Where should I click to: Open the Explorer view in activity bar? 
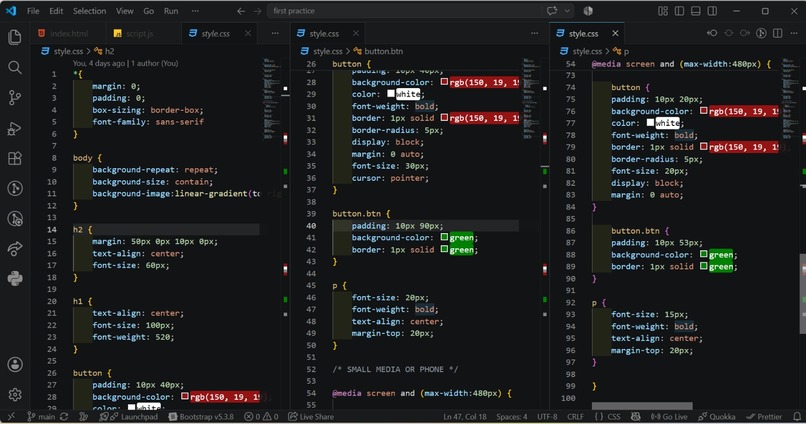click(x=14, y=37)
